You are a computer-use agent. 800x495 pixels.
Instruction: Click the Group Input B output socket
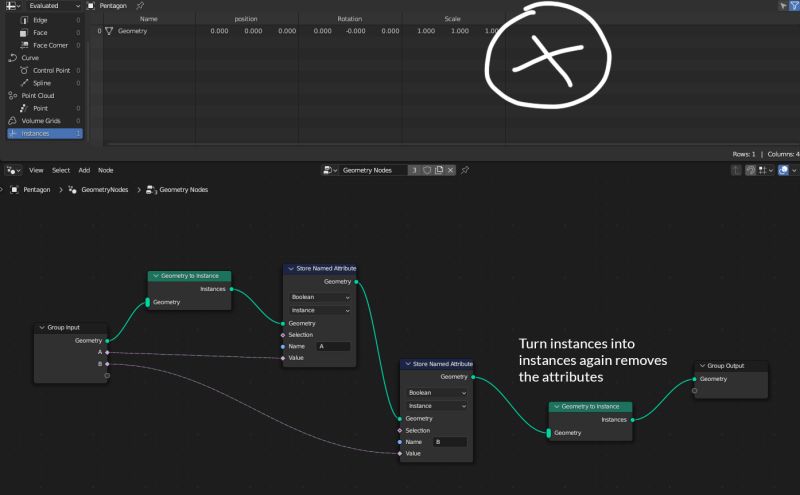coord(107,364)
